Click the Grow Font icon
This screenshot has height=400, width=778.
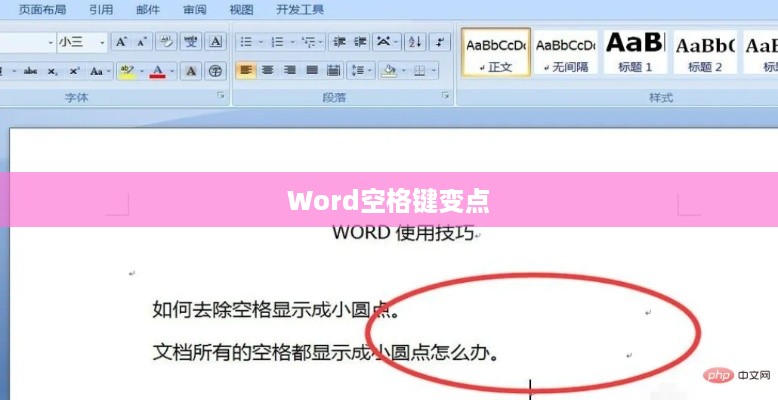coord(122,42)
